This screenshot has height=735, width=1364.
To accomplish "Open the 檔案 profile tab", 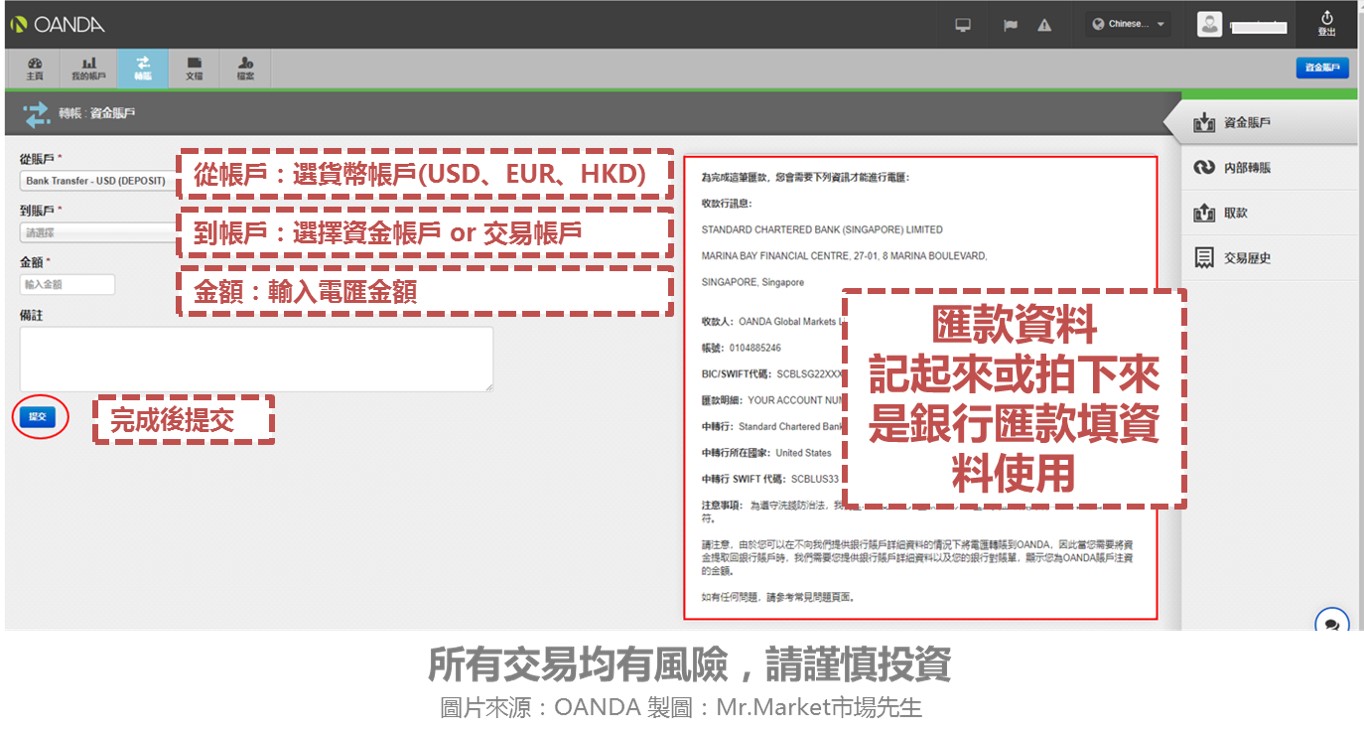I will click(x=245, y=68).
